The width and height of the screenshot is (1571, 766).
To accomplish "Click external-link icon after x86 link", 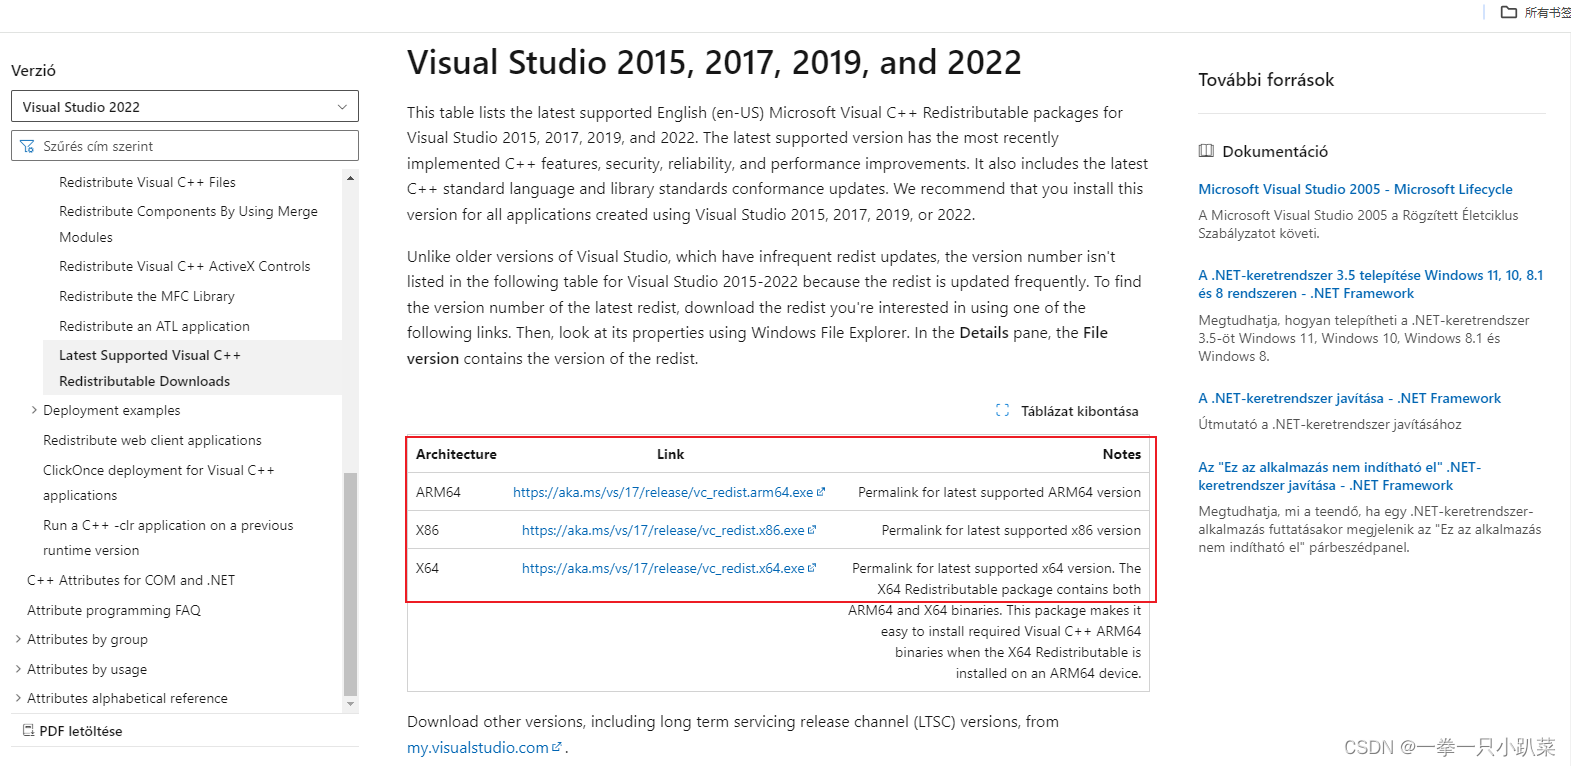I will 812,529.
